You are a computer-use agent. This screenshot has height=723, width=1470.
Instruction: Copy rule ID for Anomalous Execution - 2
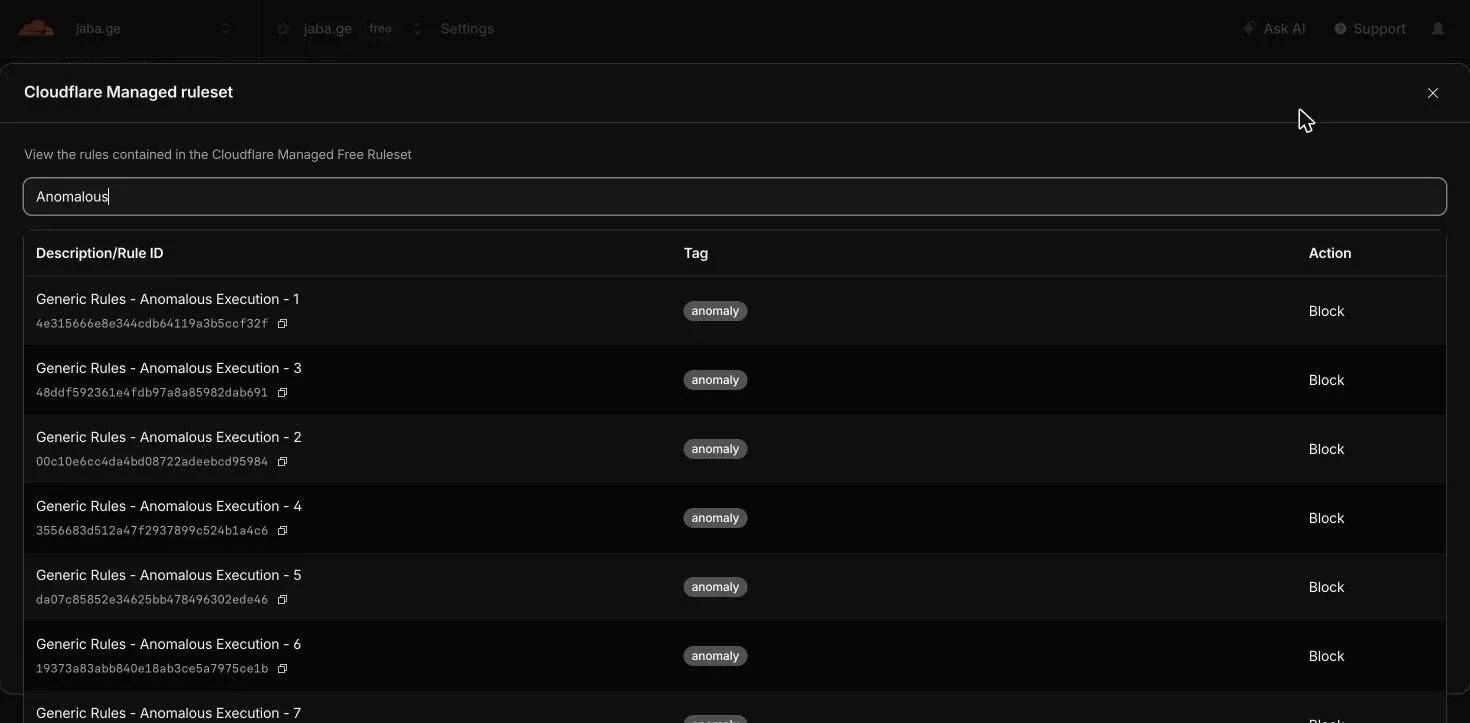[x=282, y=462]
